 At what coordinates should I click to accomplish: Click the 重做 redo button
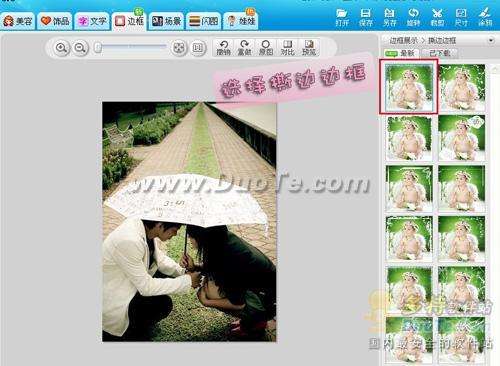[x=245, y=48]
